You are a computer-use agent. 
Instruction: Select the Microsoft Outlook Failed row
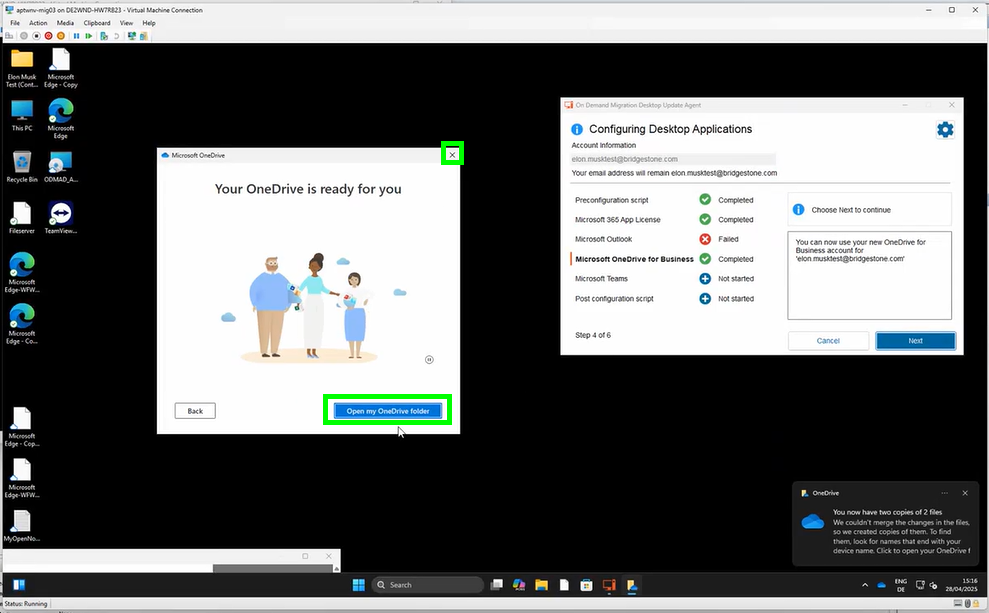tap(664, 239)
